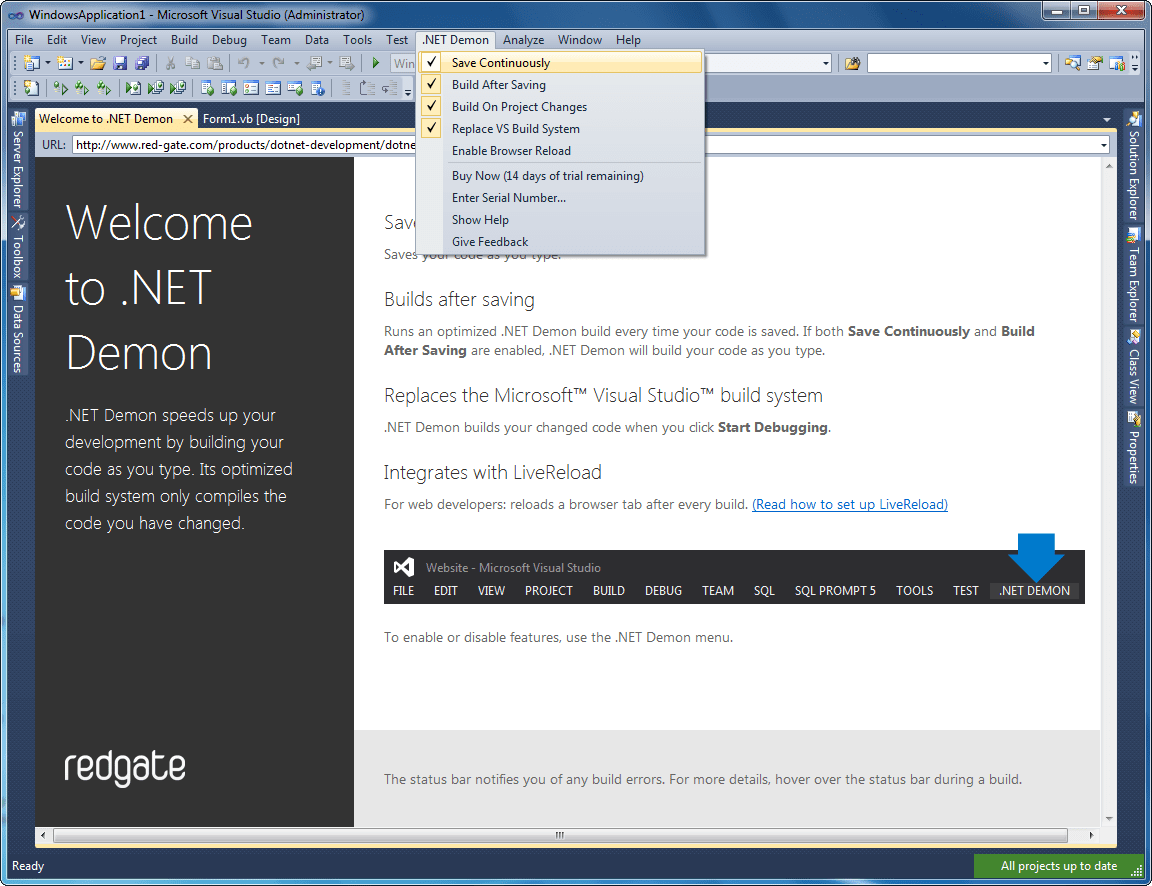Open the Read how to set up LiveReload link
Image resolution: width=1152 pixels, height=886 pixels.
coord(849,505)
